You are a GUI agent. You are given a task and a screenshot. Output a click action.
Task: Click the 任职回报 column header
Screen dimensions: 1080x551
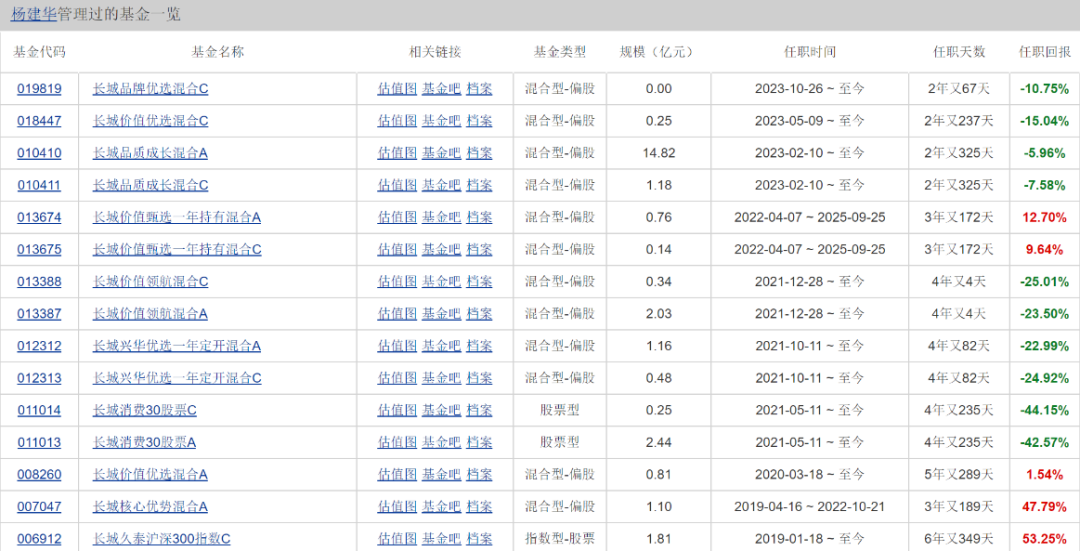click(1045, 52)
